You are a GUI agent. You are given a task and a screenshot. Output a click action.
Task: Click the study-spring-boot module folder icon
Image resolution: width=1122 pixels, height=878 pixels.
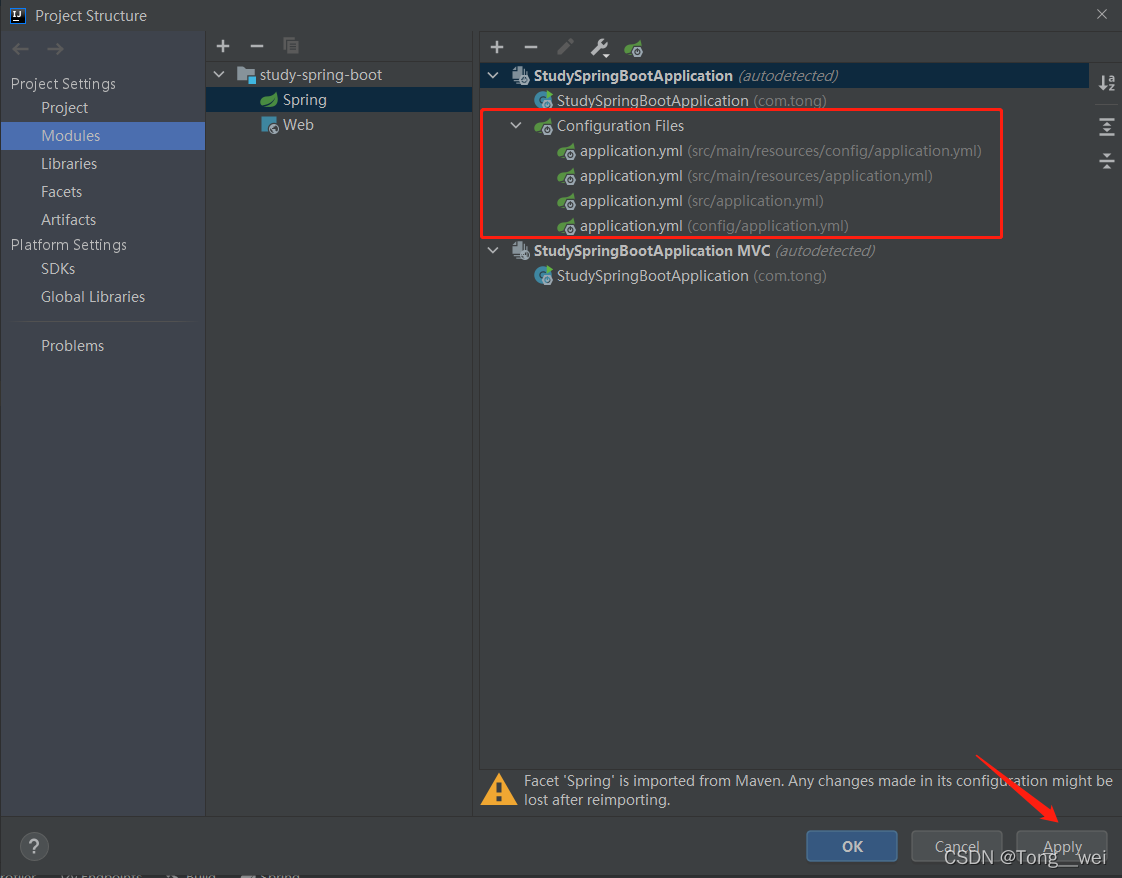point(246,74)
